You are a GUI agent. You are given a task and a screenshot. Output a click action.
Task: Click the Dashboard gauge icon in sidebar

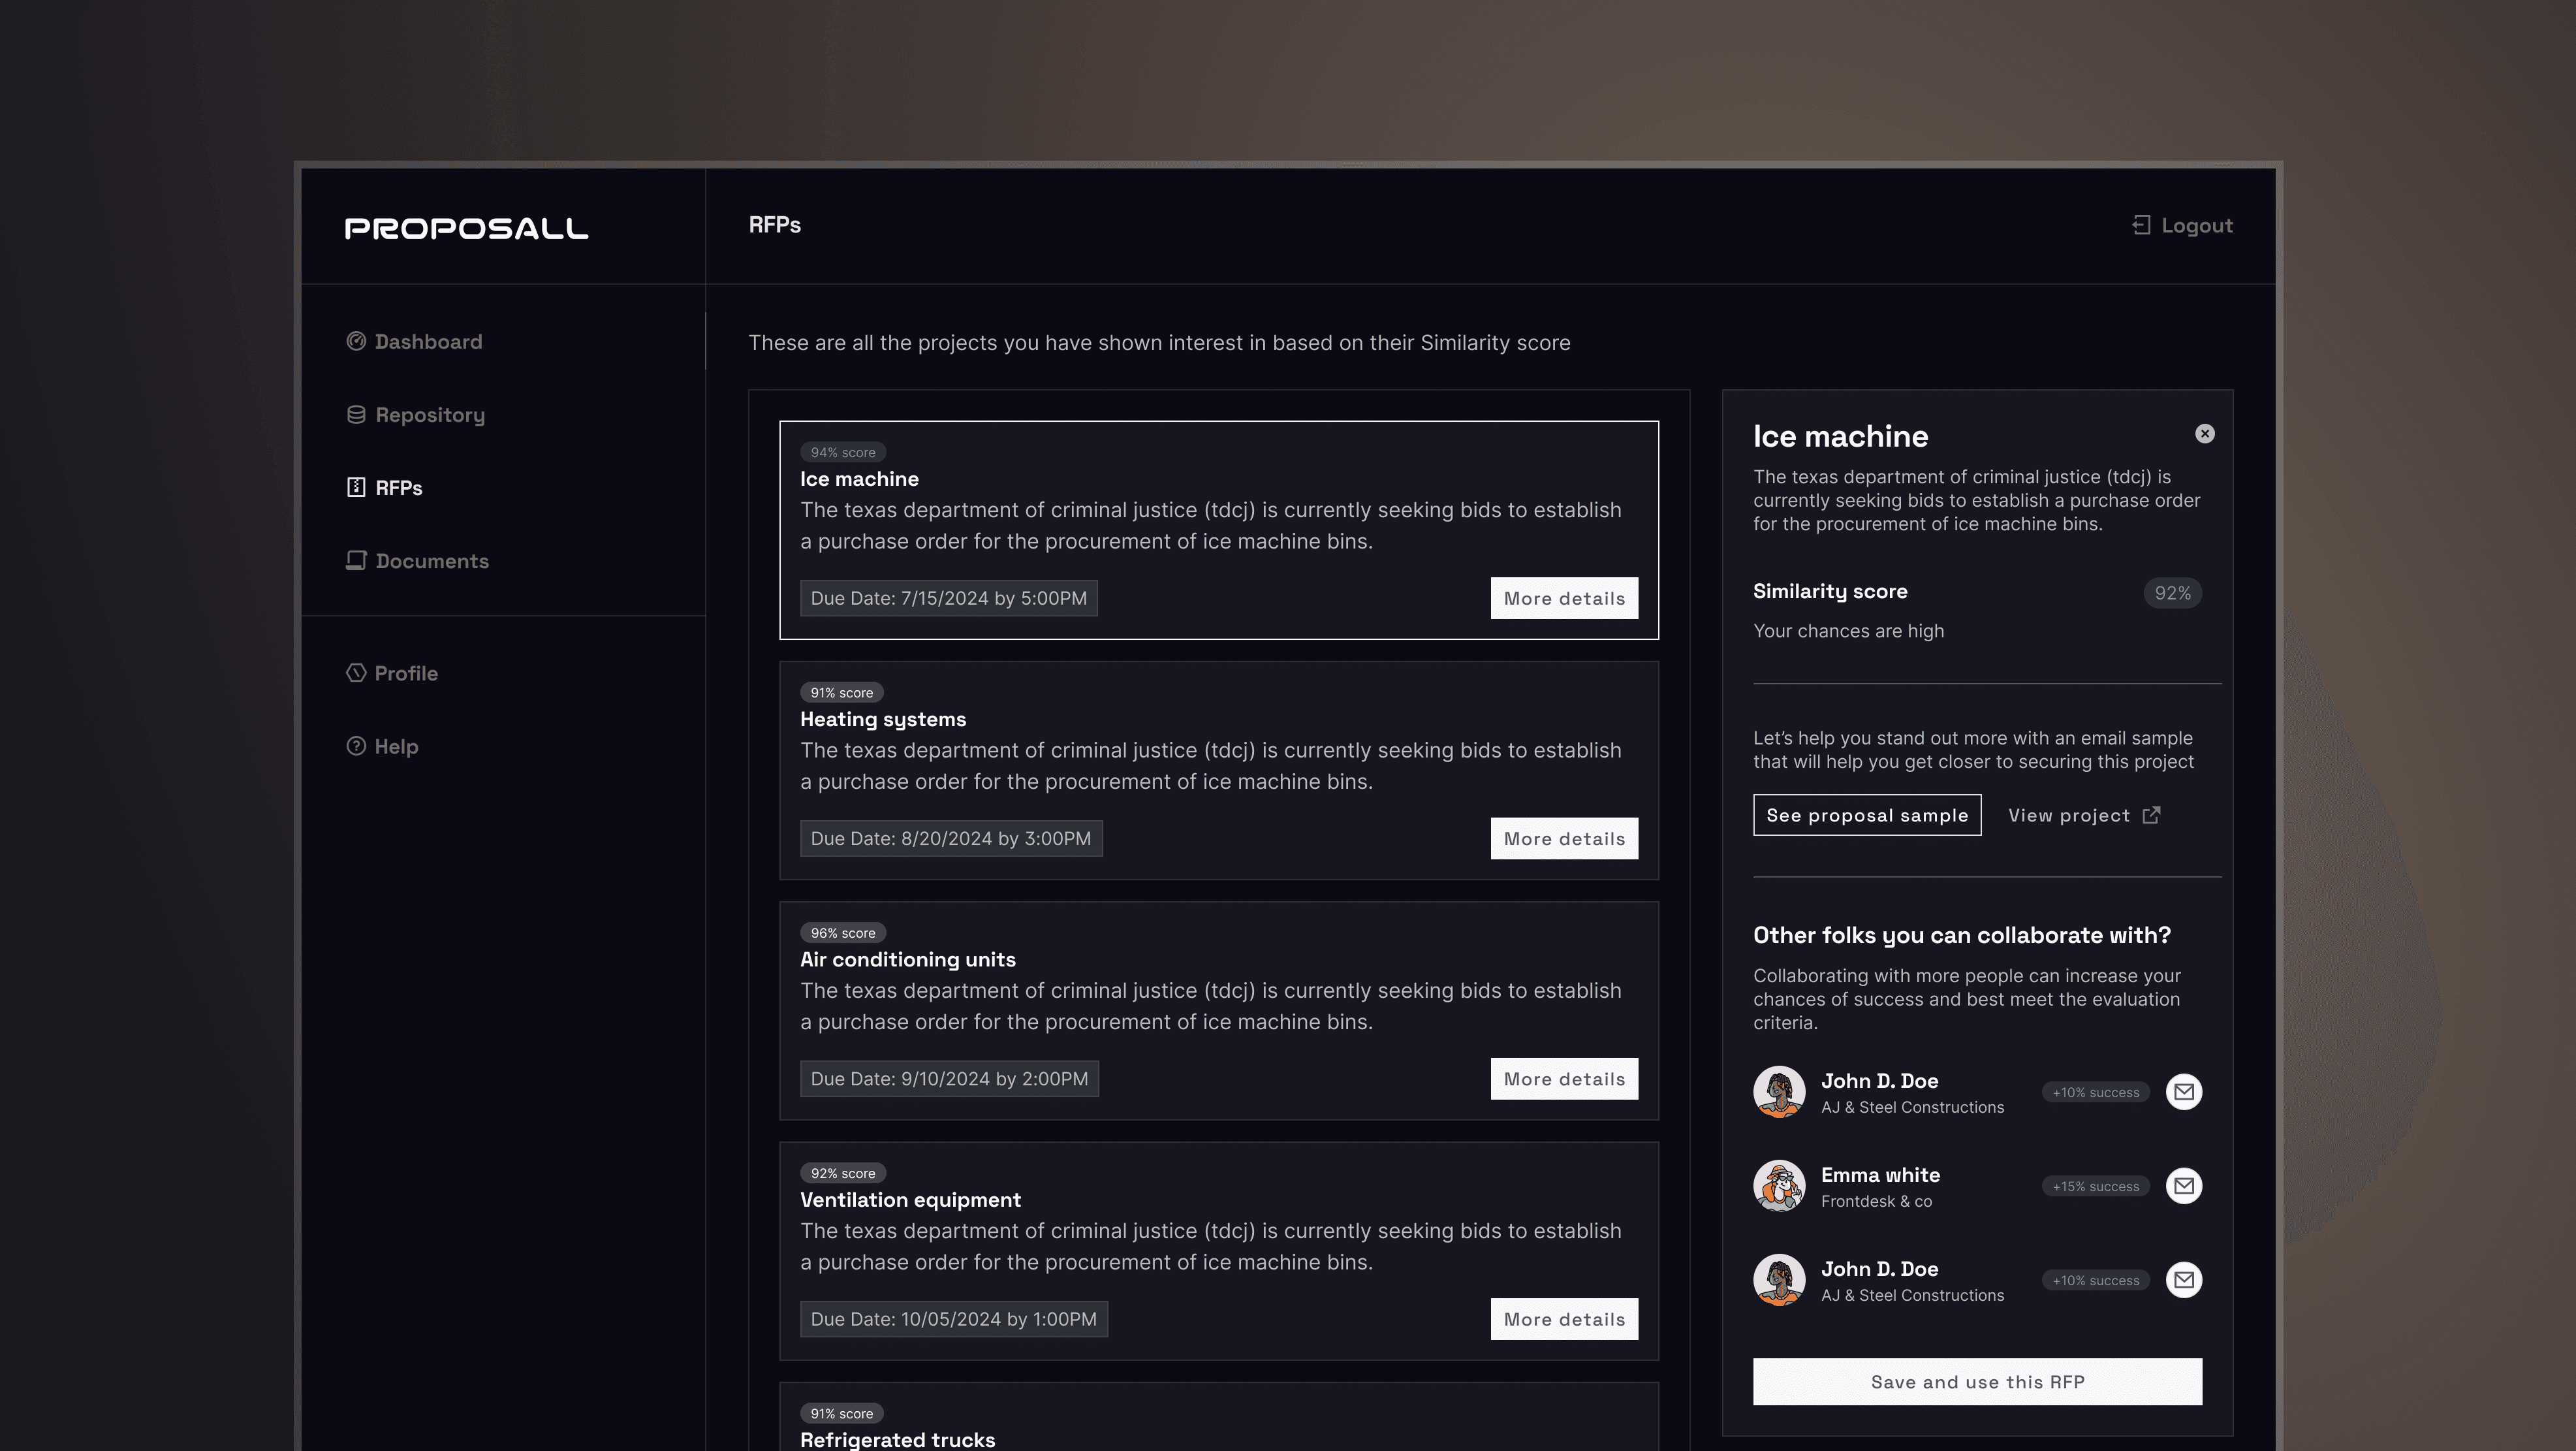tap(356, 342)
